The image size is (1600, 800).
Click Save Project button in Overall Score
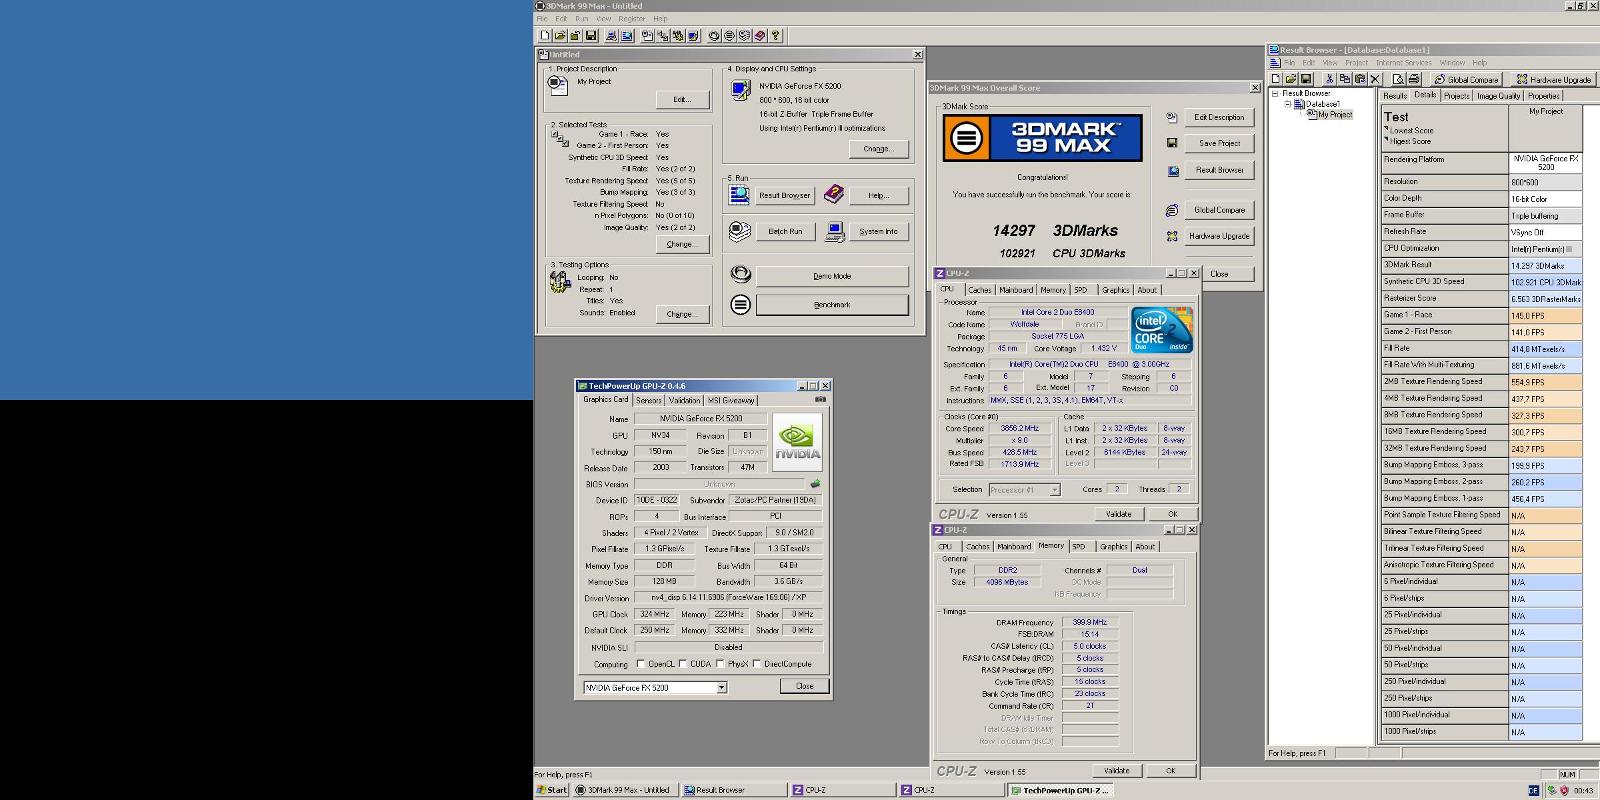pyautogui.click(x=1219, y=143)
